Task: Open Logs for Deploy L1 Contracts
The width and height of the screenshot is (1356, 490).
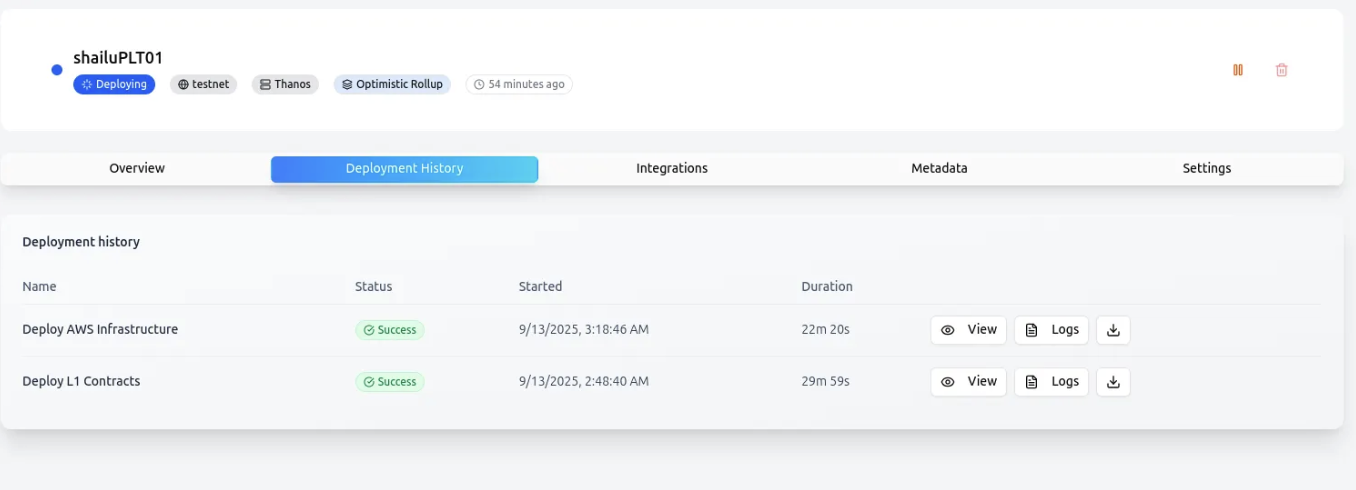Action: 1051,382
